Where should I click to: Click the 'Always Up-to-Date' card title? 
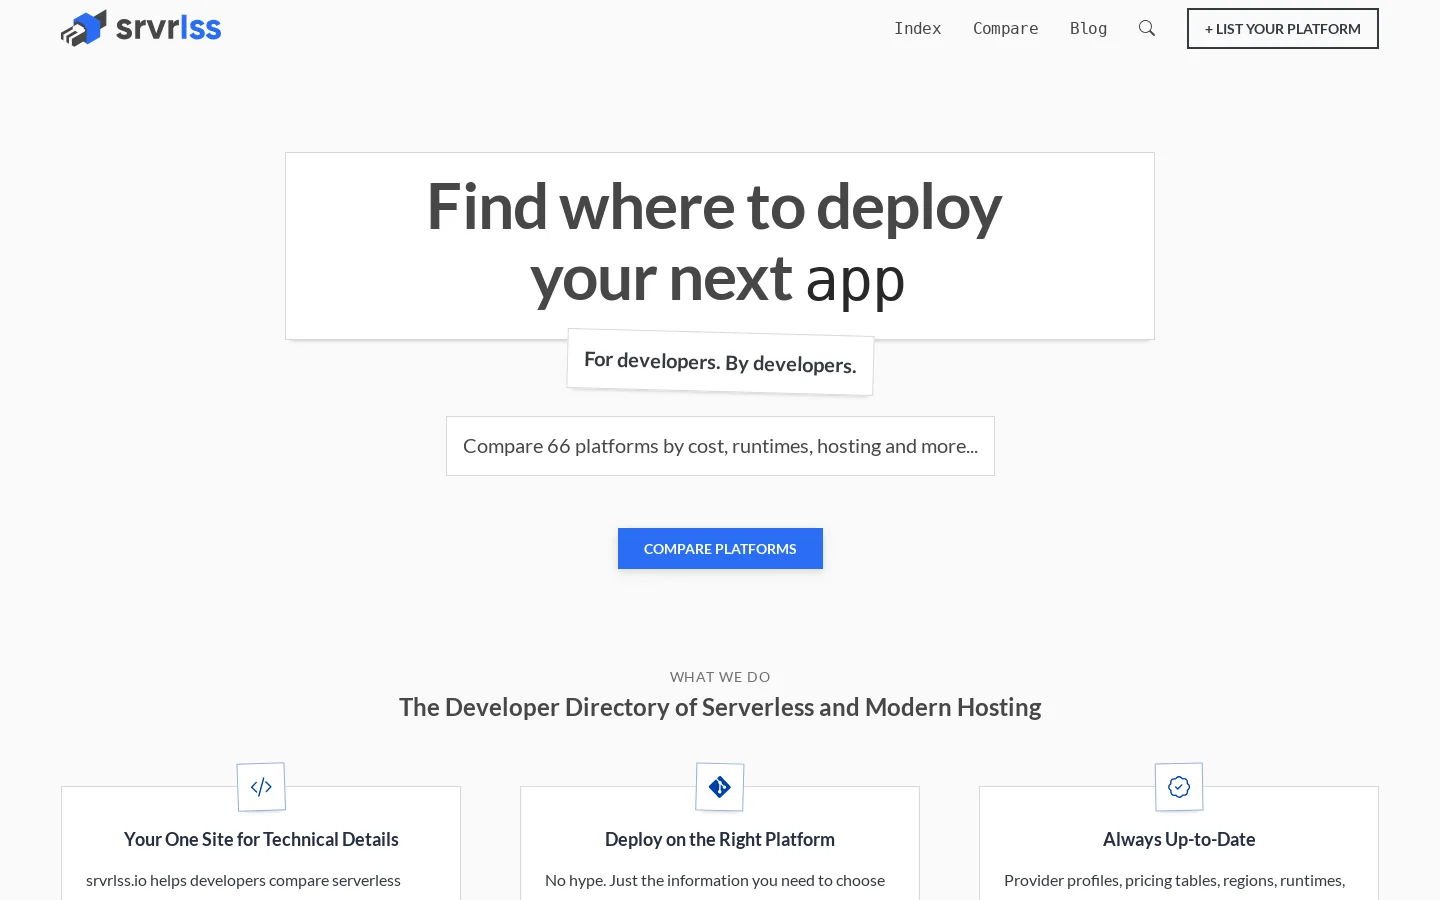(1179, 839)
